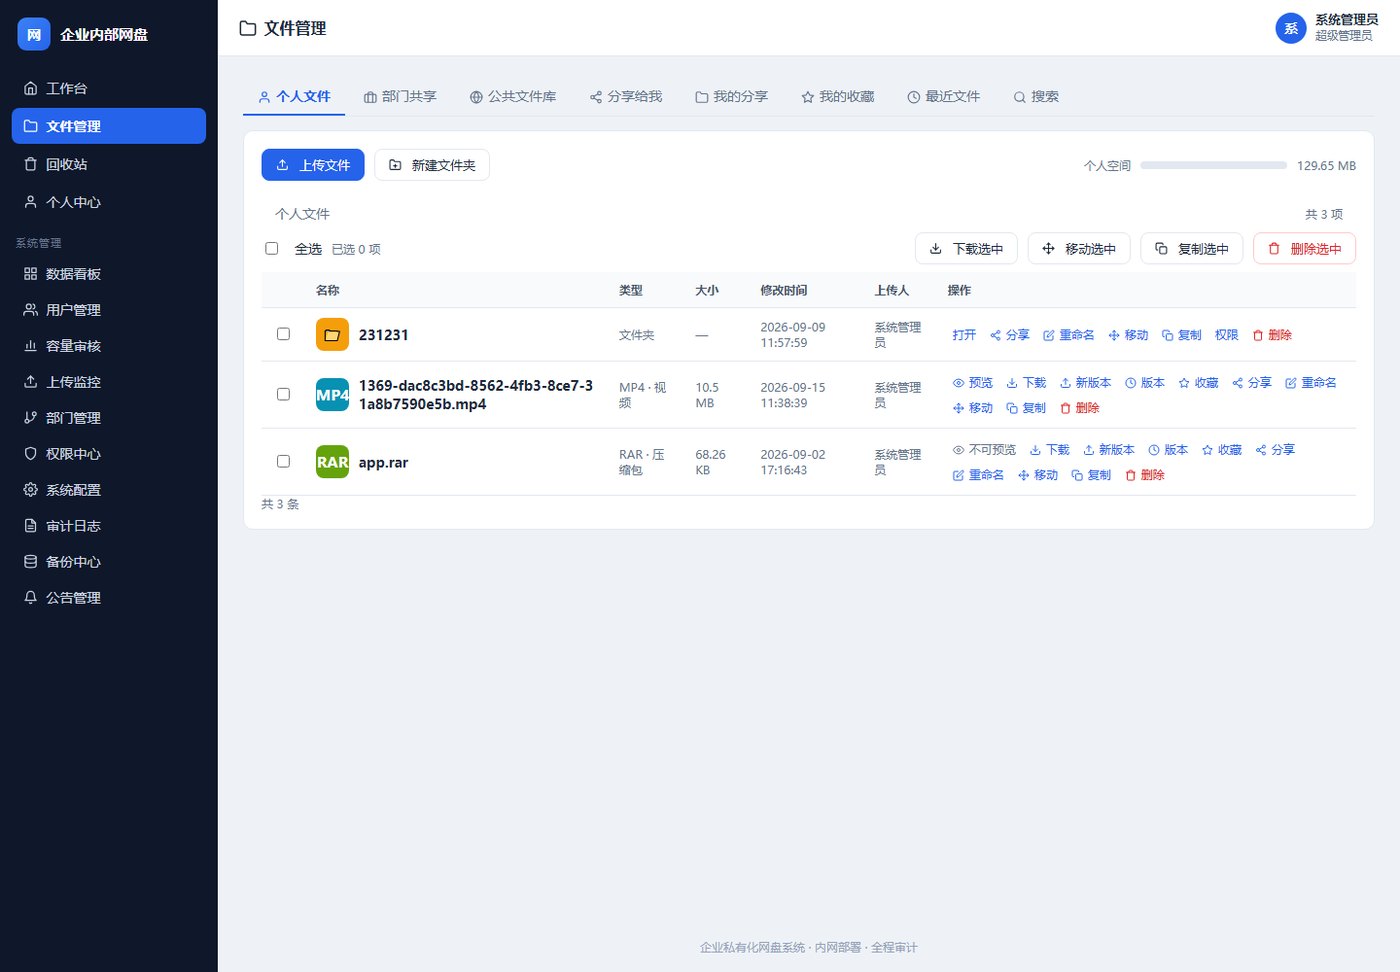Open 容量审核 in sidebar
The image size is (1400, 972).
pyautogui.click(x=109, y=346)
